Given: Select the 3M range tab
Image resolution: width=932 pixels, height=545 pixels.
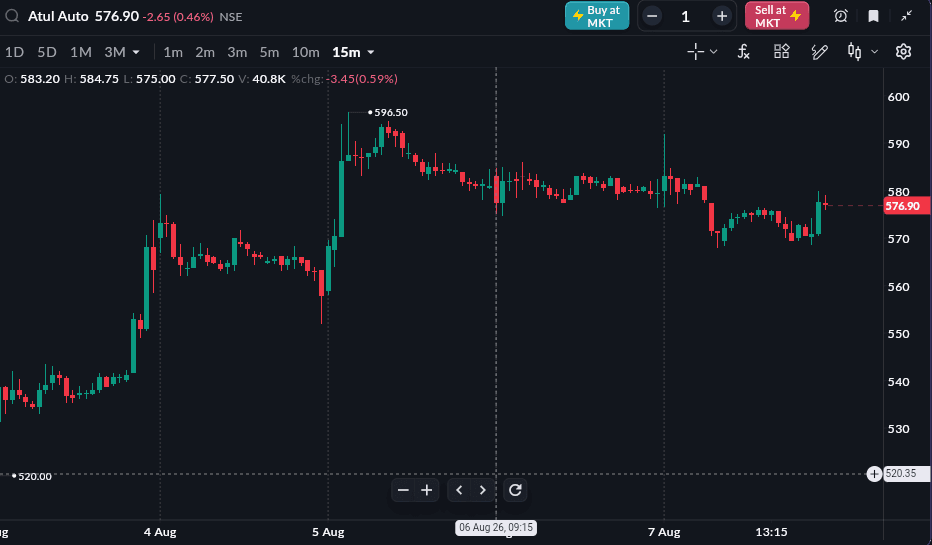Looking at the screenshot, I should (x=115, y=52).
